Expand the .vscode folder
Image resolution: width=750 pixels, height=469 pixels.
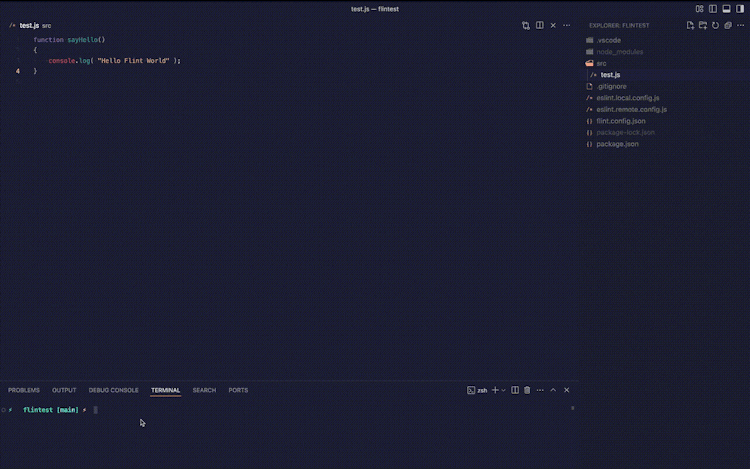click(x=608, y=40)
